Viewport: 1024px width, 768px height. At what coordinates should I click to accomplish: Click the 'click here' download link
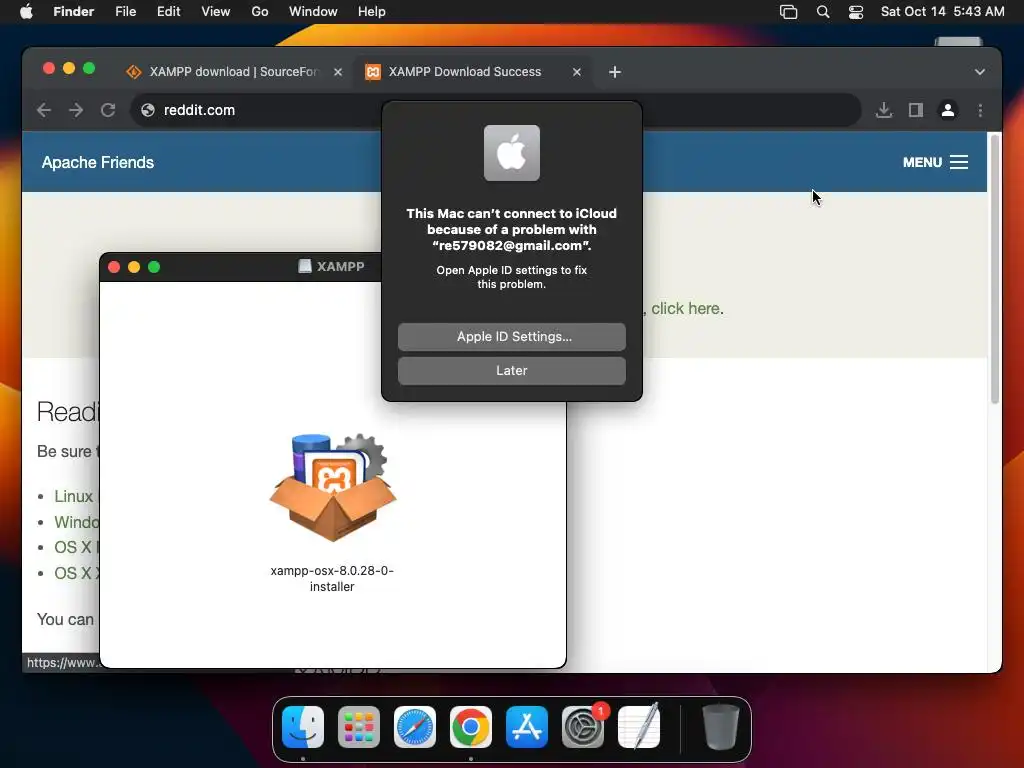(686, 308)
